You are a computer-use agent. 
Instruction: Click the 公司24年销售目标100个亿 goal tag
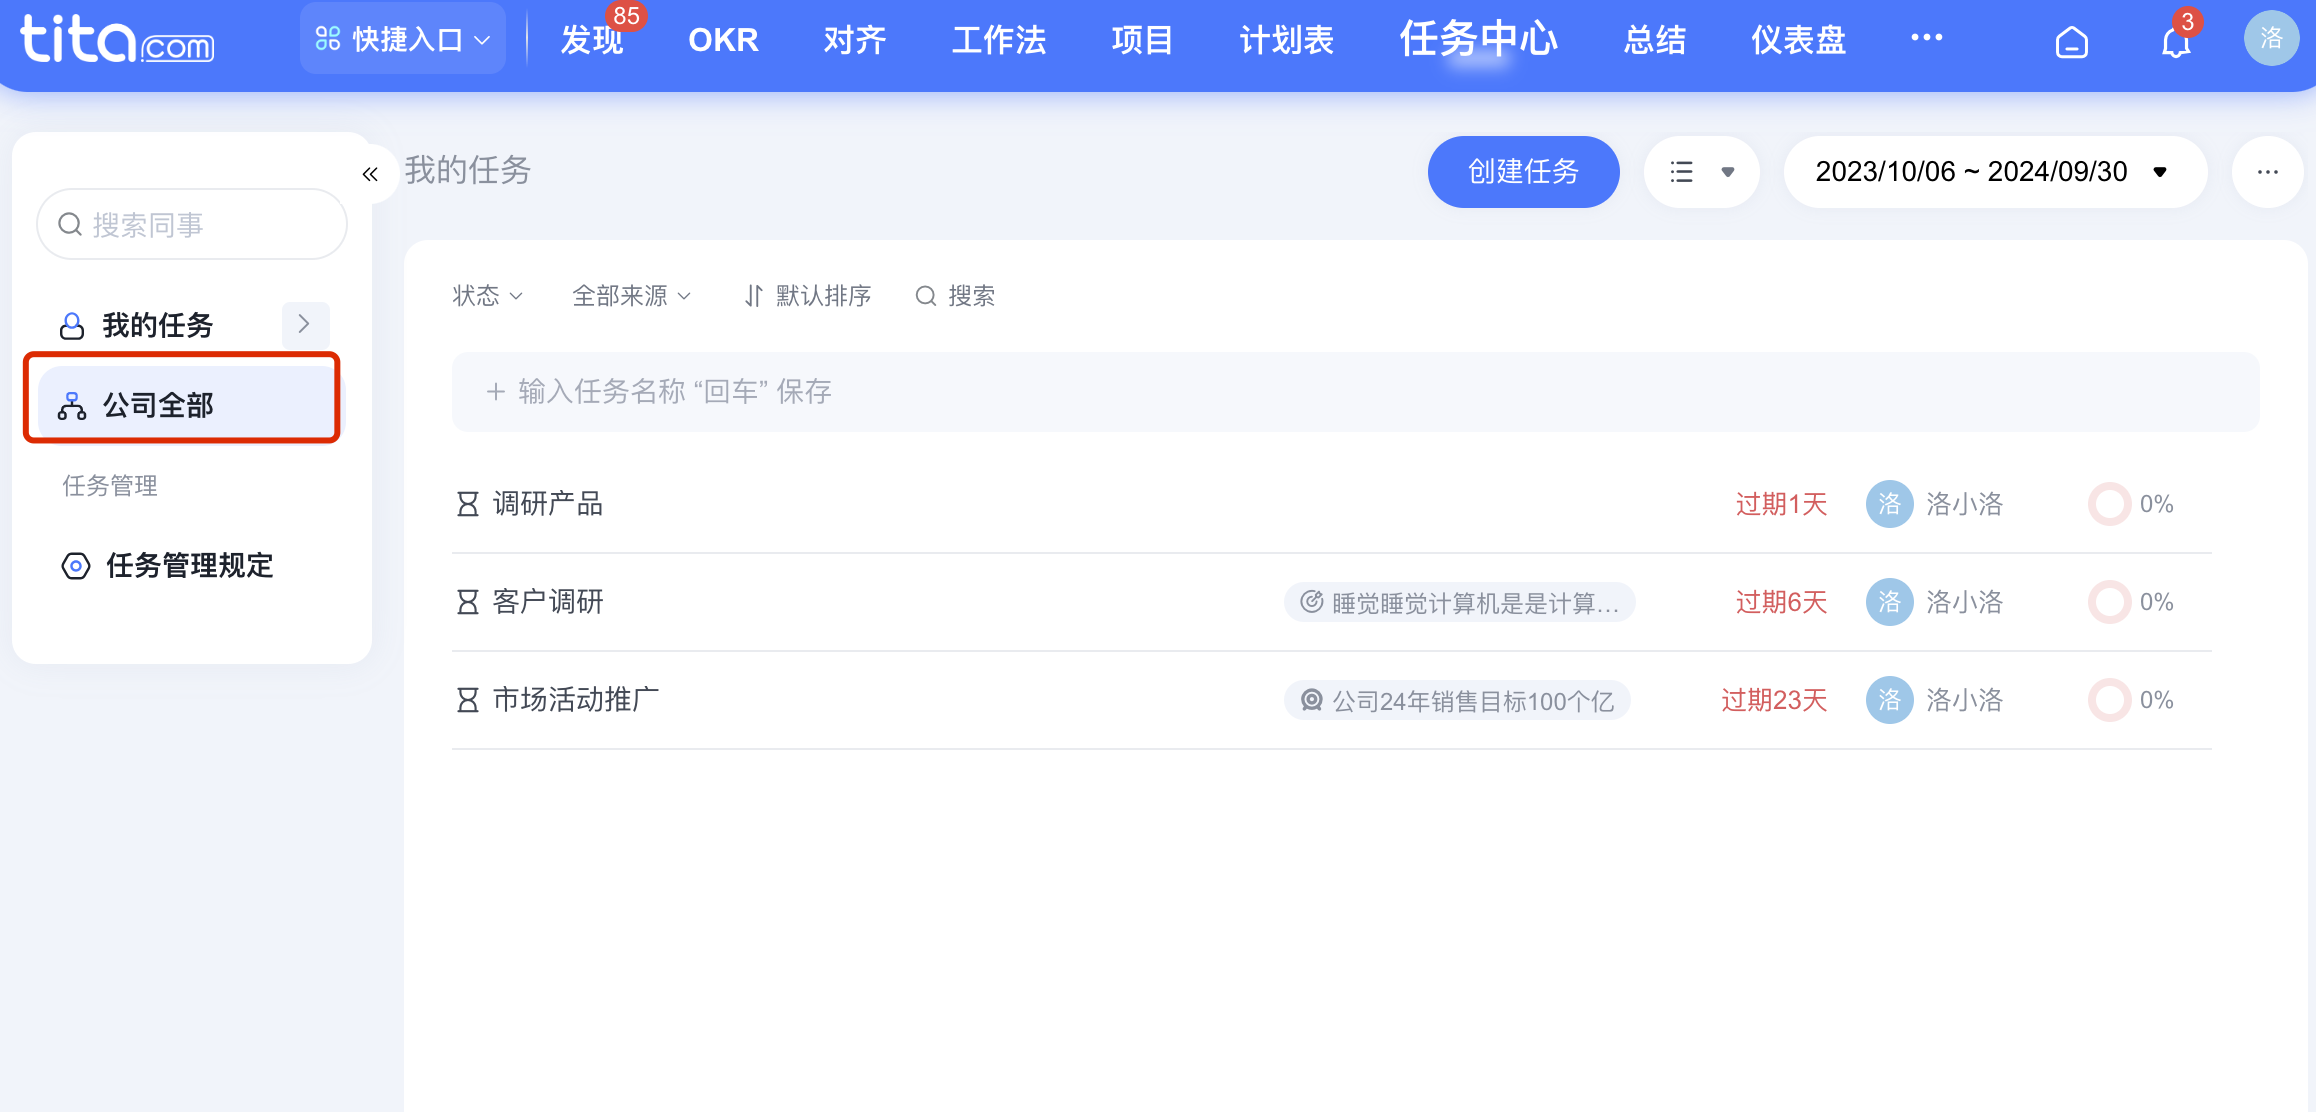click(1457, 701)
